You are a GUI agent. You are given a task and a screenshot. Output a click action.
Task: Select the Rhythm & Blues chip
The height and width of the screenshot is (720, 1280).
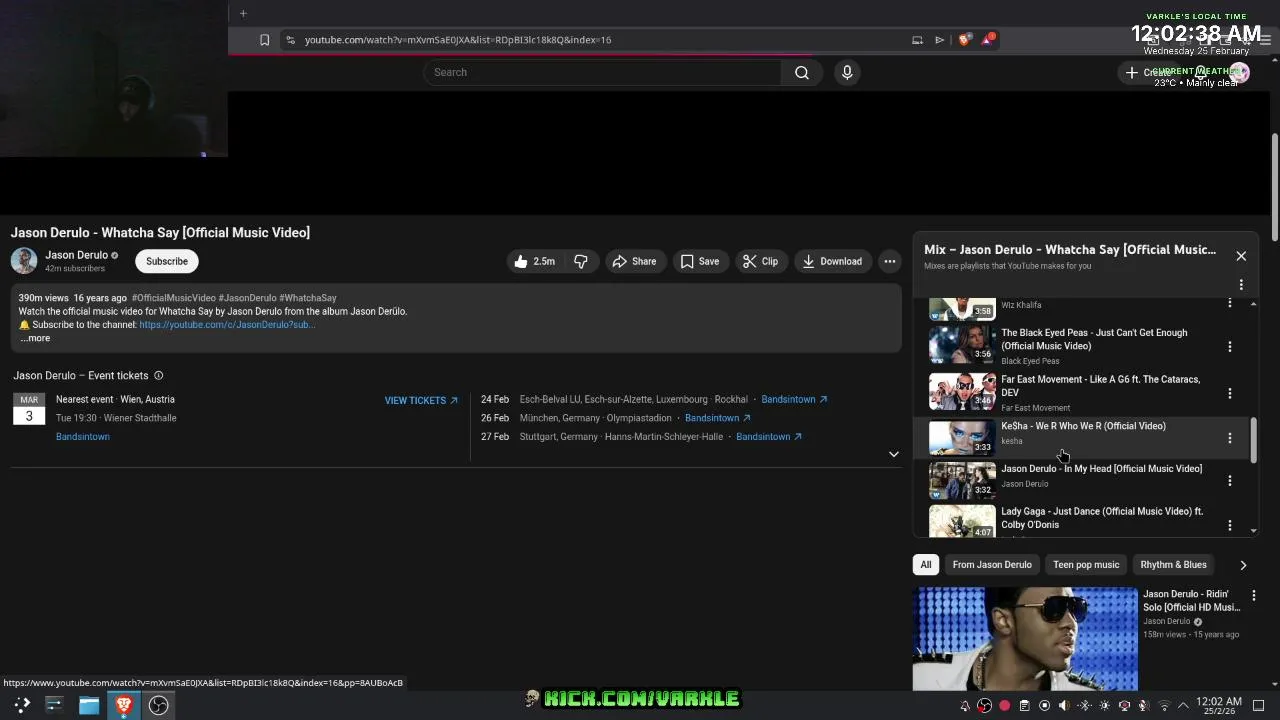coord(1173,565)
